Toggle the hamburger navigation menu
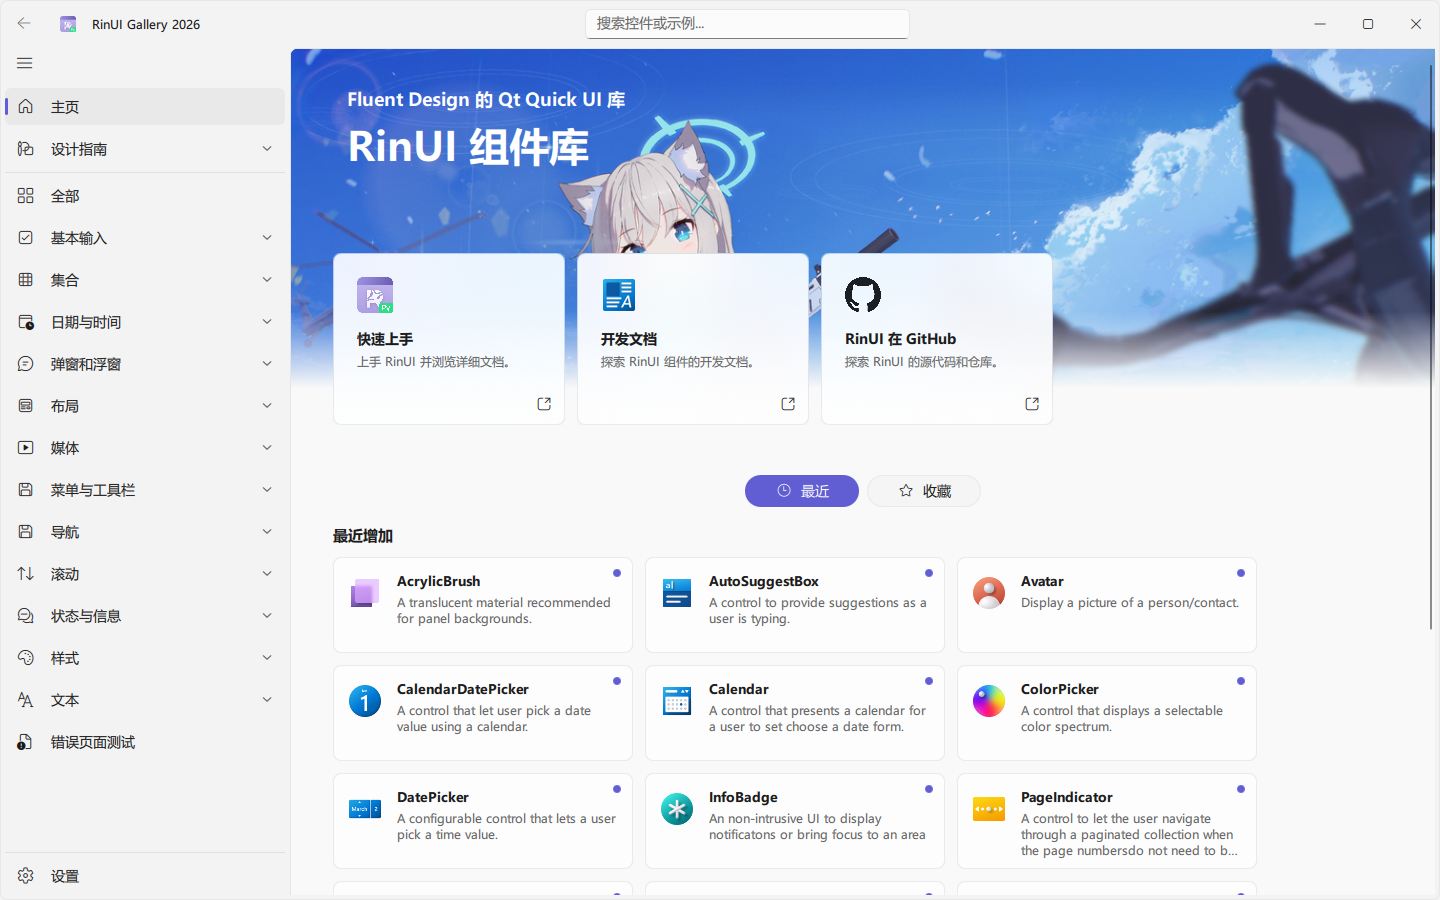1440x900 pixels. (25, 63)
